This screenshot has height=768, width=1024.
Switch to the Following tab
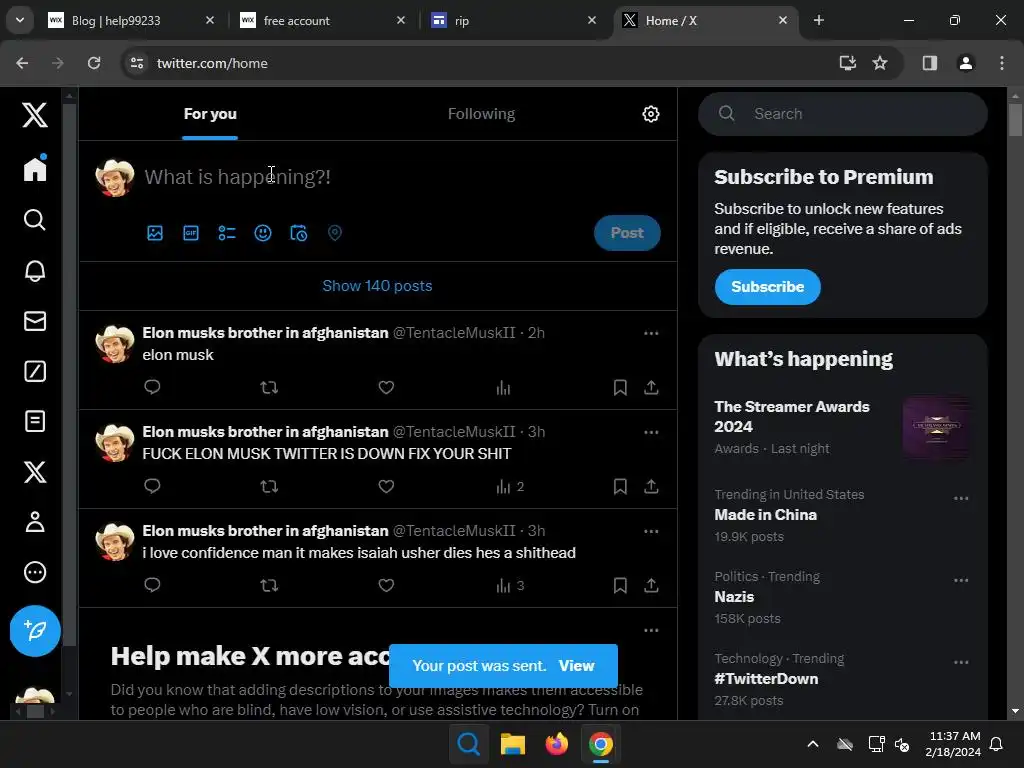click(x=481, y=114)
